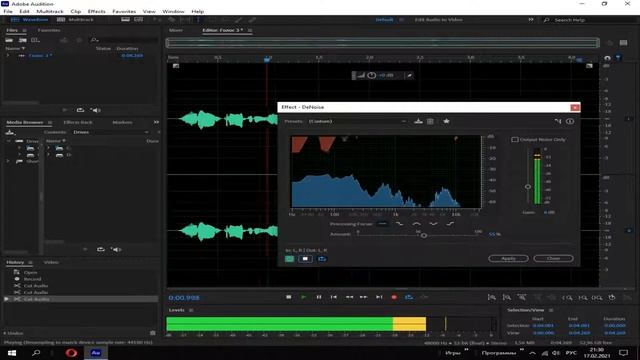Open the Media Browser Contents dropdown
Screen dimensions: 640x360
coord(111,132)
